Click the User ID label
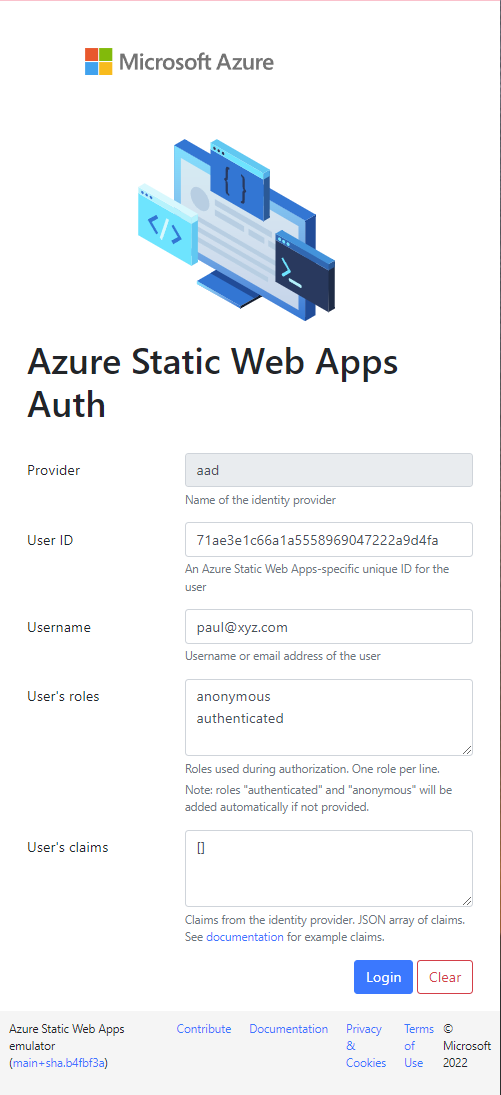This screenshot has height=1095, width=501. point(50,540)
